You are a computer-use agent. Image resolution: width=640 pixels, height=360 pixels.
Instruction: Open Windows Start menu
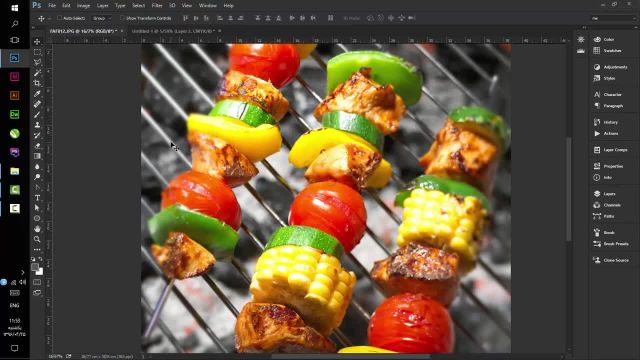pyautogui.click(x=14, y=8)
